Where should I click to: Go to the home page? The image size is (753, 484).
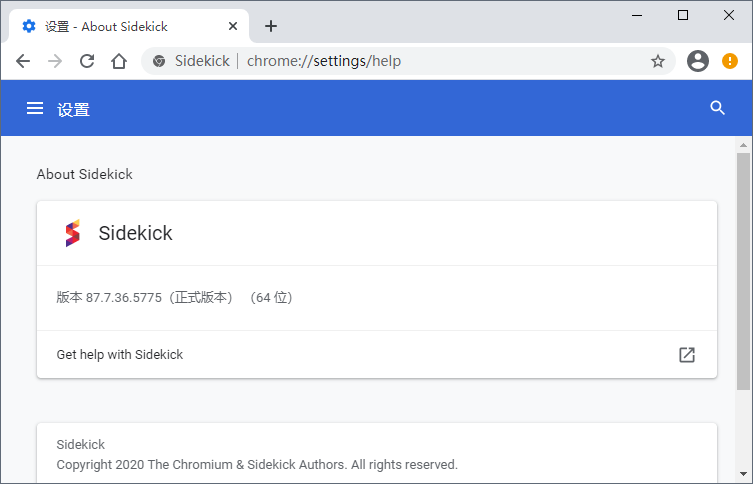(x=119, y=61)
